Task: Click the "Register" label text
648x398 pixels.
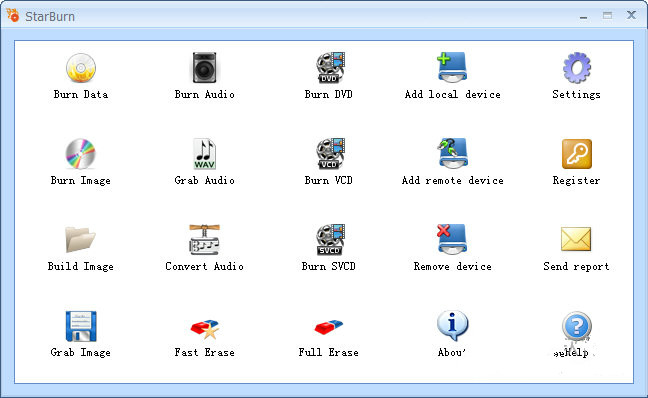Action: pos(577,181)
